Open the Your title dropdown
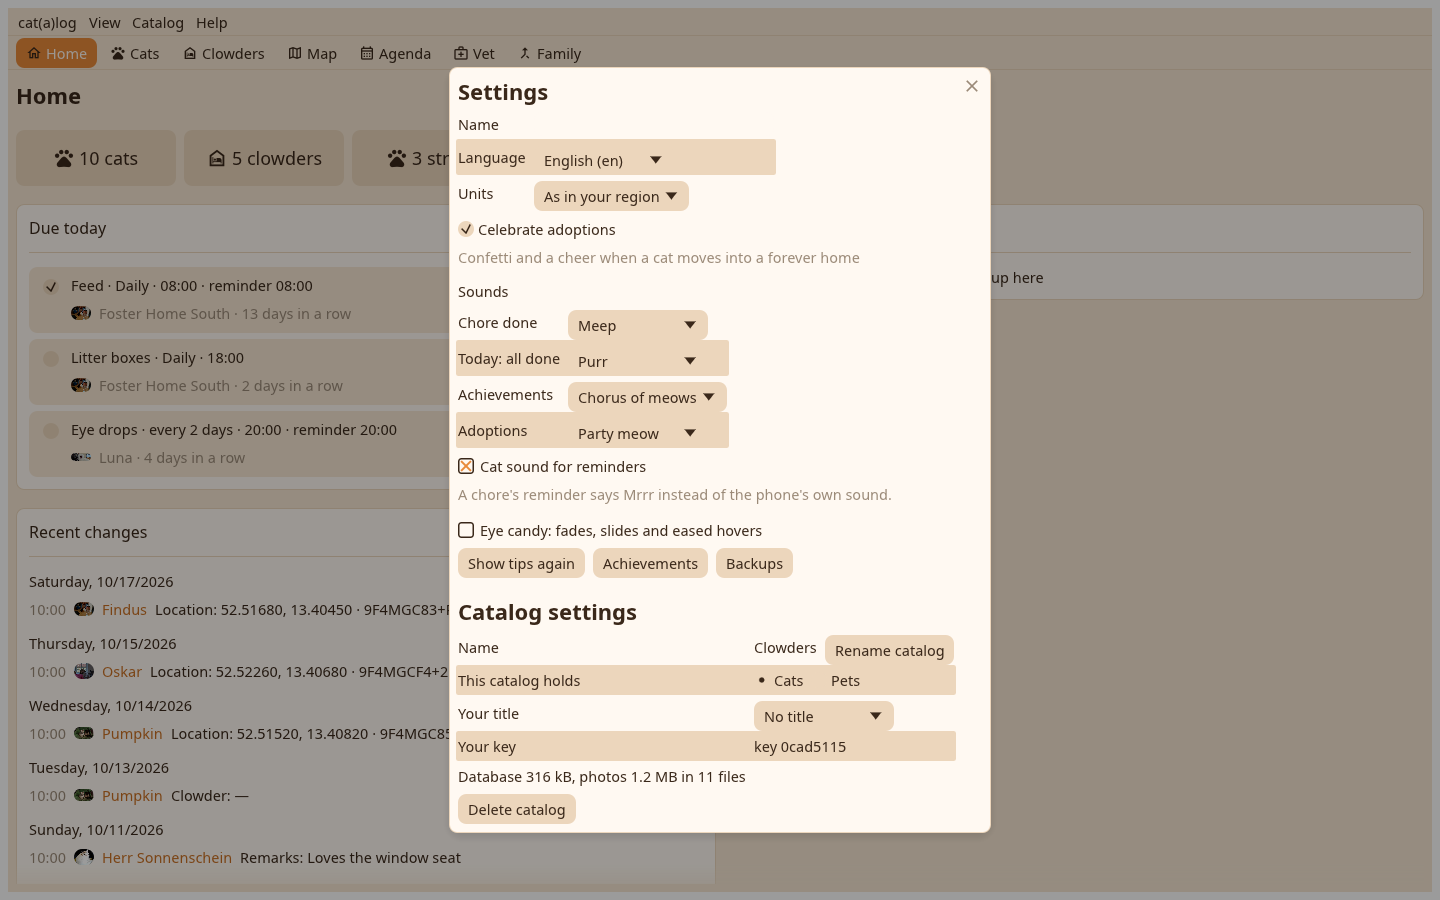Viewport: 1440px width, 900px height. [824, 716]
